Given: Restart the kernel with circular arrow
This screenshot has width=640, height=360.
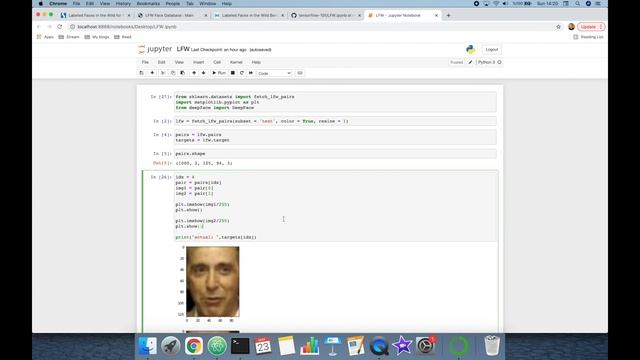Looking at the screenshot, I should pos(242,73).
